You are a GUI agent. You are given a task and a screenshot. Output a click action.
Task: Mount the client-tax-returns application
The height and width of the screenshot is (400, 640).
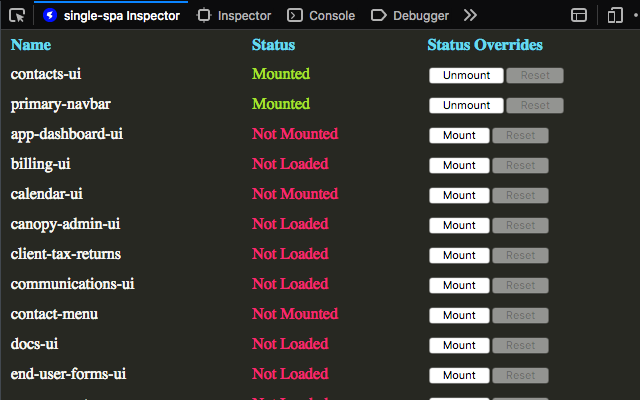(459, 256)
